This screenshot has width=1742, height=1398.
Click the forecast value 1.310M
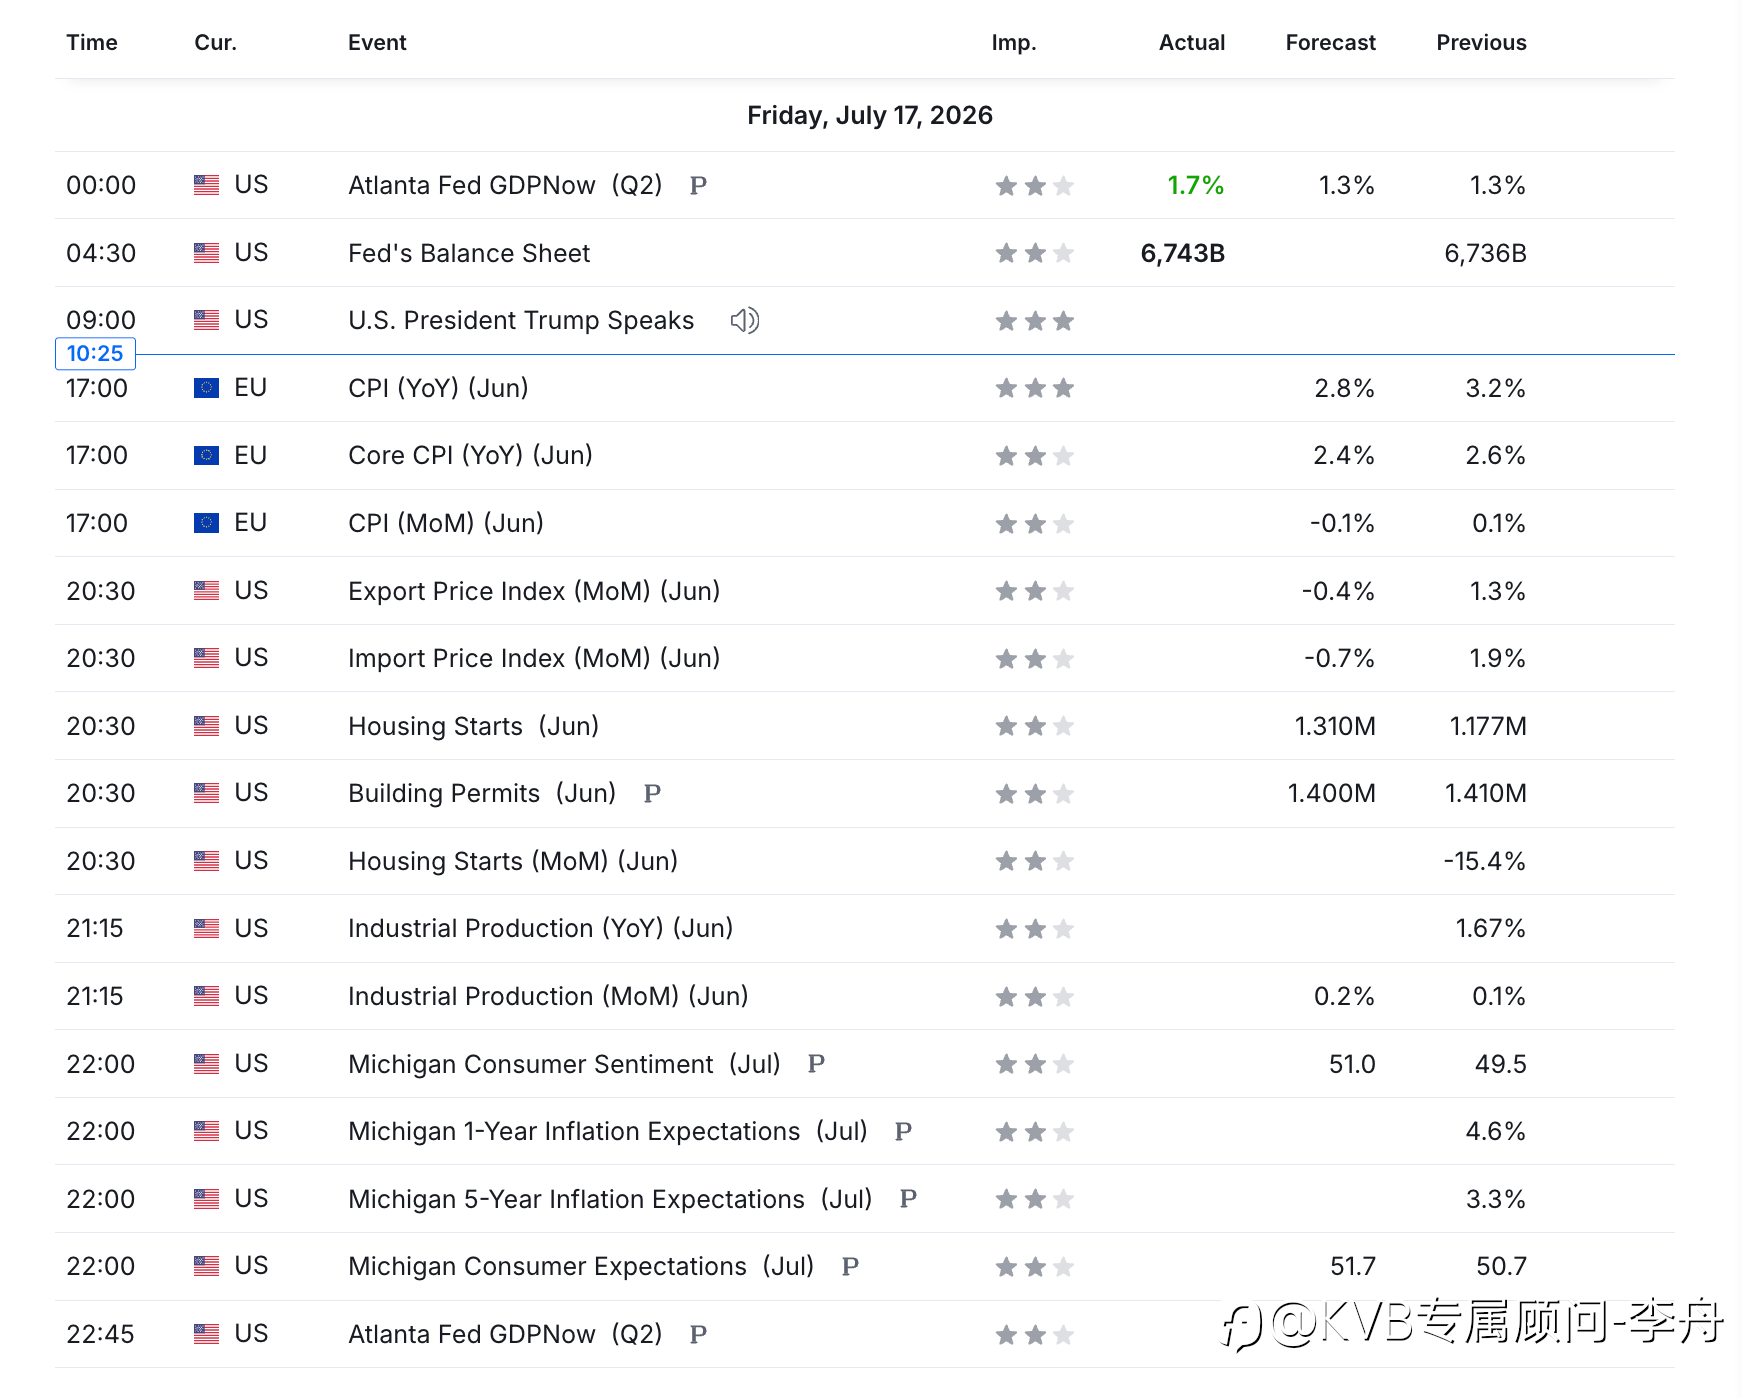(1335, 726)
